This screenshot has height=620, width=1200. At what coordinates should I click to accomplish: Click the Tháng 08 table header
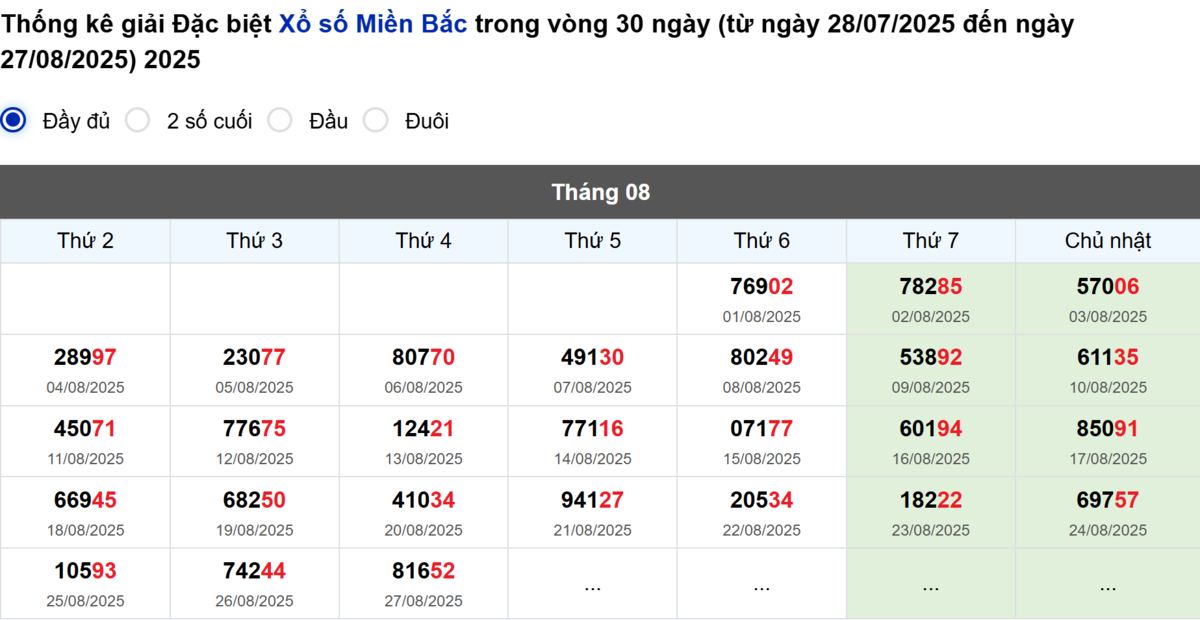pyautogui.click(x=600, y=192)
